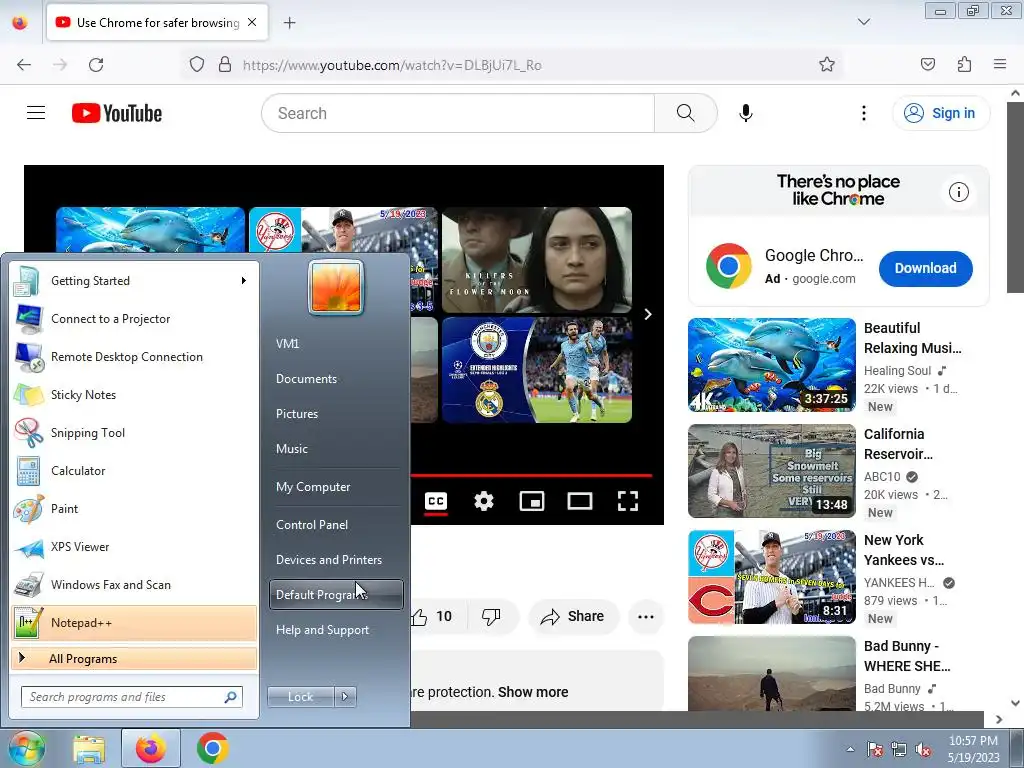Viewport: 1024px width, 768px height.
Task: Enable miniplayer mode
Action: [532, 501]
